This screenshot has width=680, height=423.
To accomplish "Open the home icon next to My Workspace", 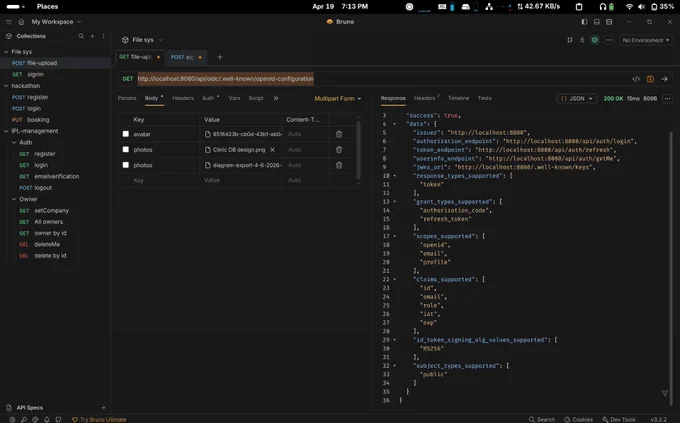I will (x=21, y=22).
